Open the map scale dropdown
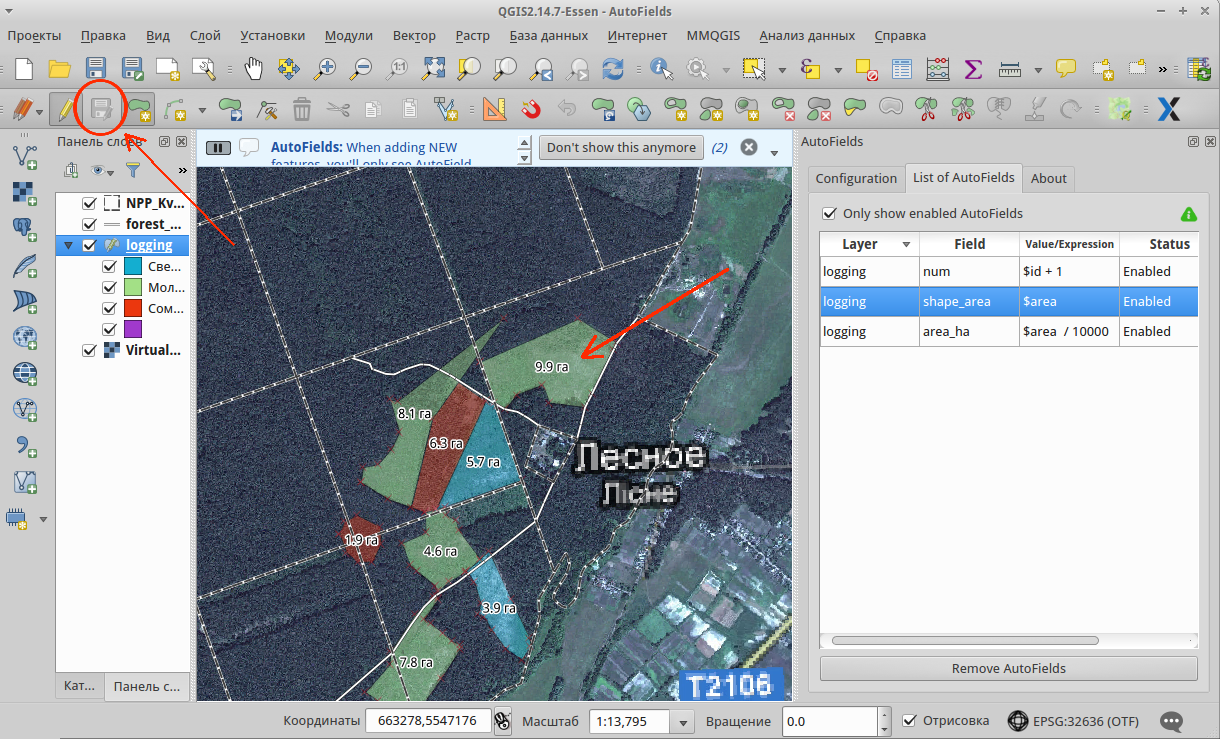 point(684,721)
